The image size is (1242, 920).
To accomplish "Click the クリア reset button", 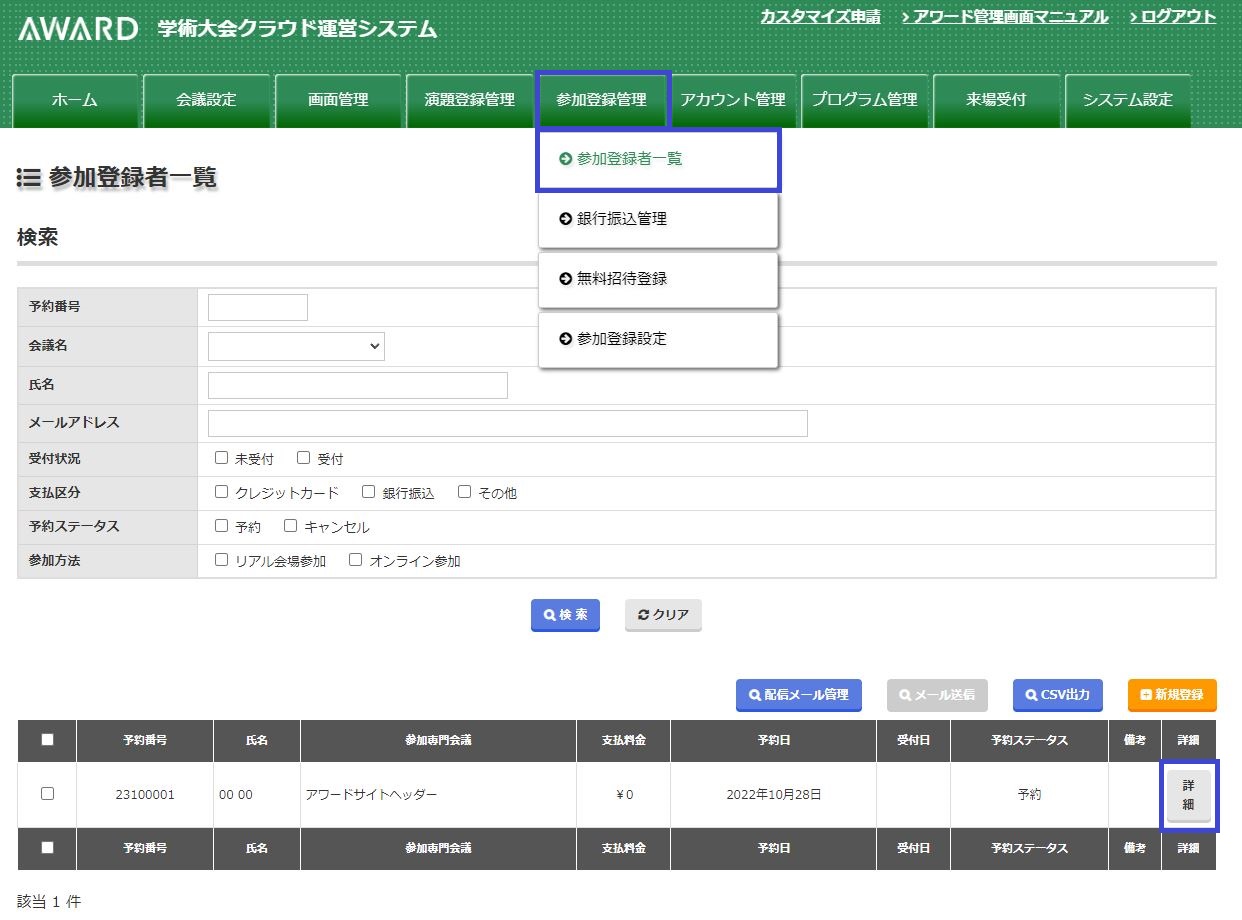I will click(x=663, y=615).
